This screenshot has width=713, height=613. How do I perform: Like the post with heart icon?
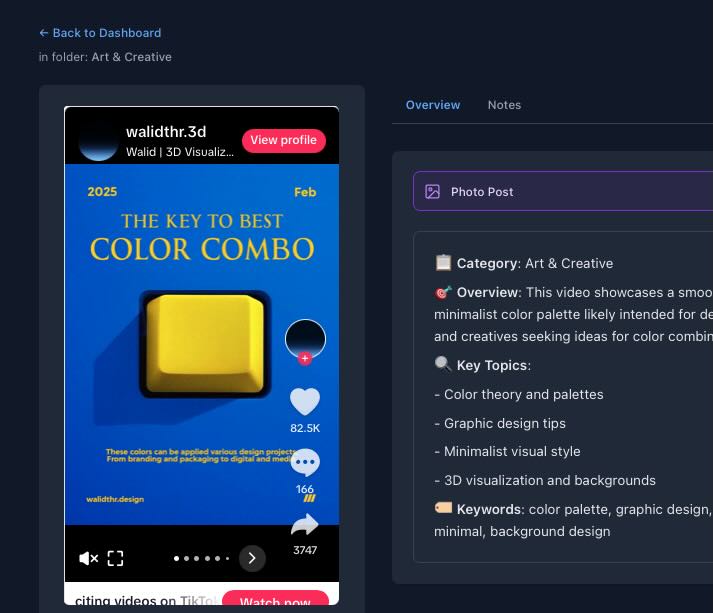click(305, 401)
